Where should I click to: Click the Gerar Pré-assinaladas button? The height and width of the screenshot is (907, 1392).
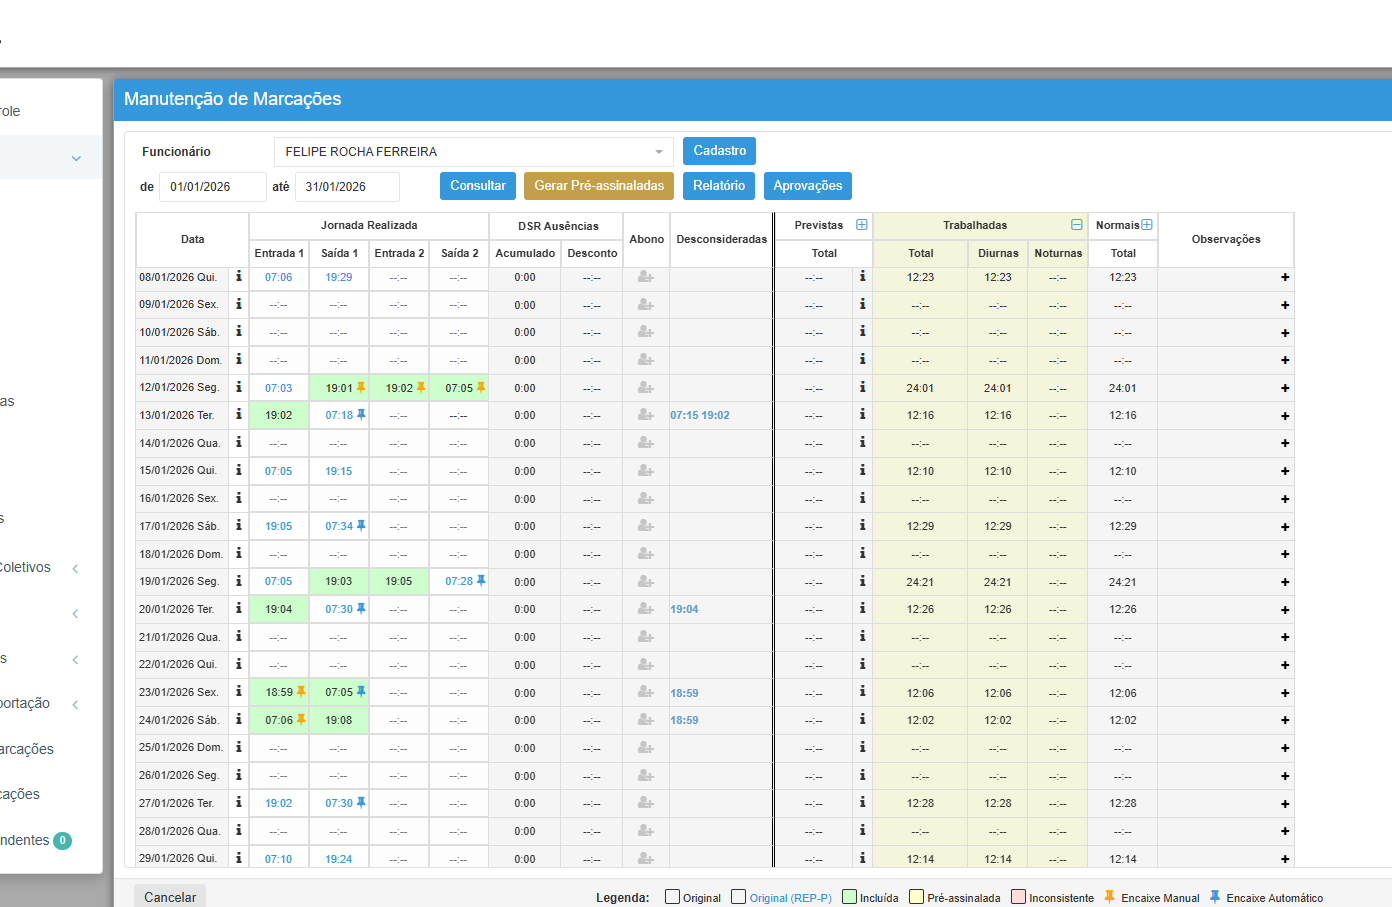599,186
